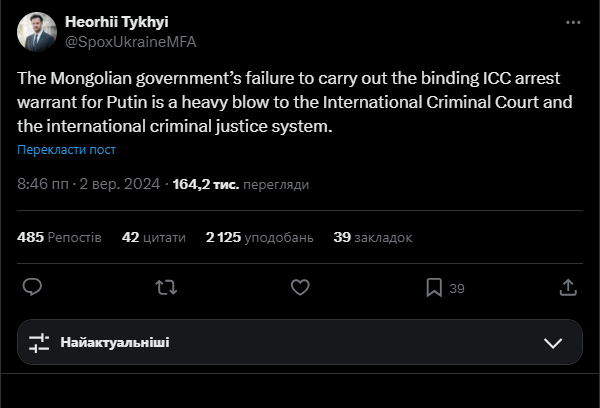Click the 164,2 тис. перегляди view count

click(x=240, y=185)
